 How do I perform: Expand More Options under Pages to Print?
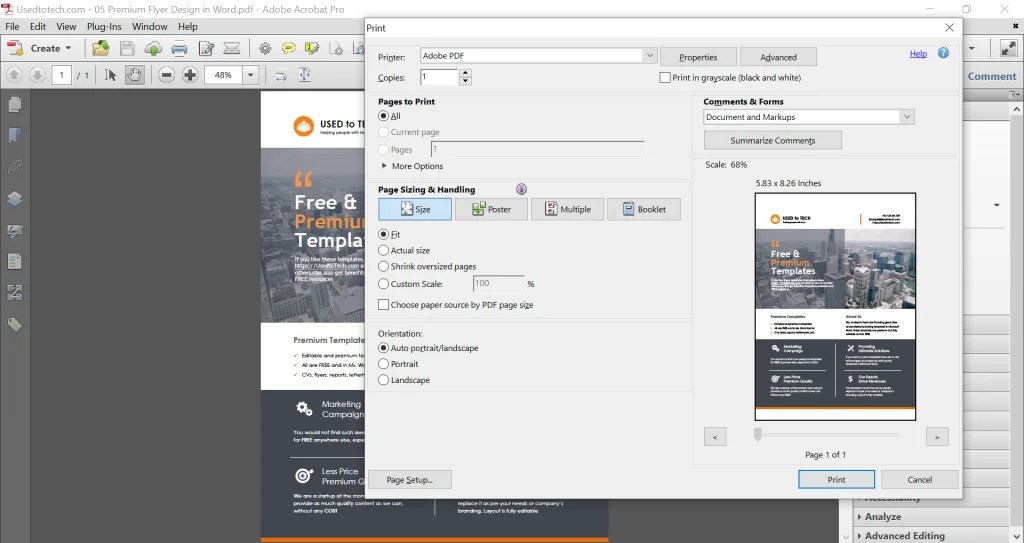coord(411,166)
